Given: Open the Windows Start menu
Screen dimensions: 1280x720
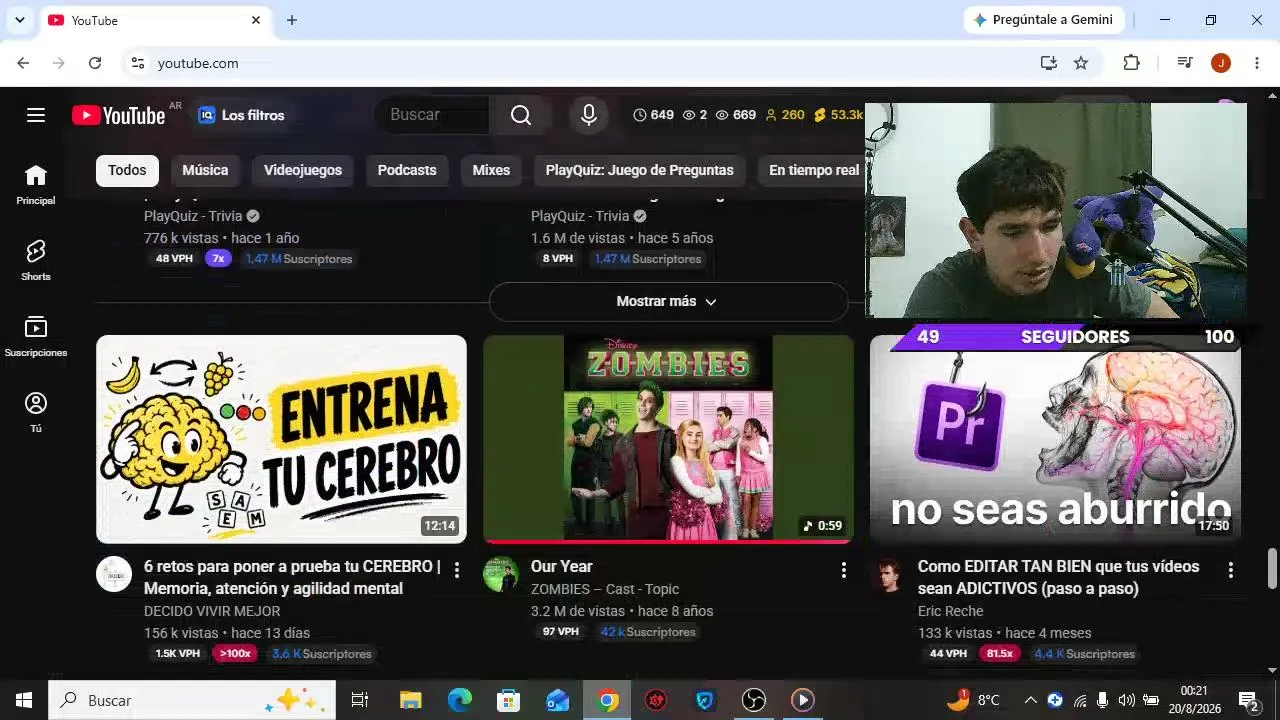Looking at the screenshot, I should (24, 701).
